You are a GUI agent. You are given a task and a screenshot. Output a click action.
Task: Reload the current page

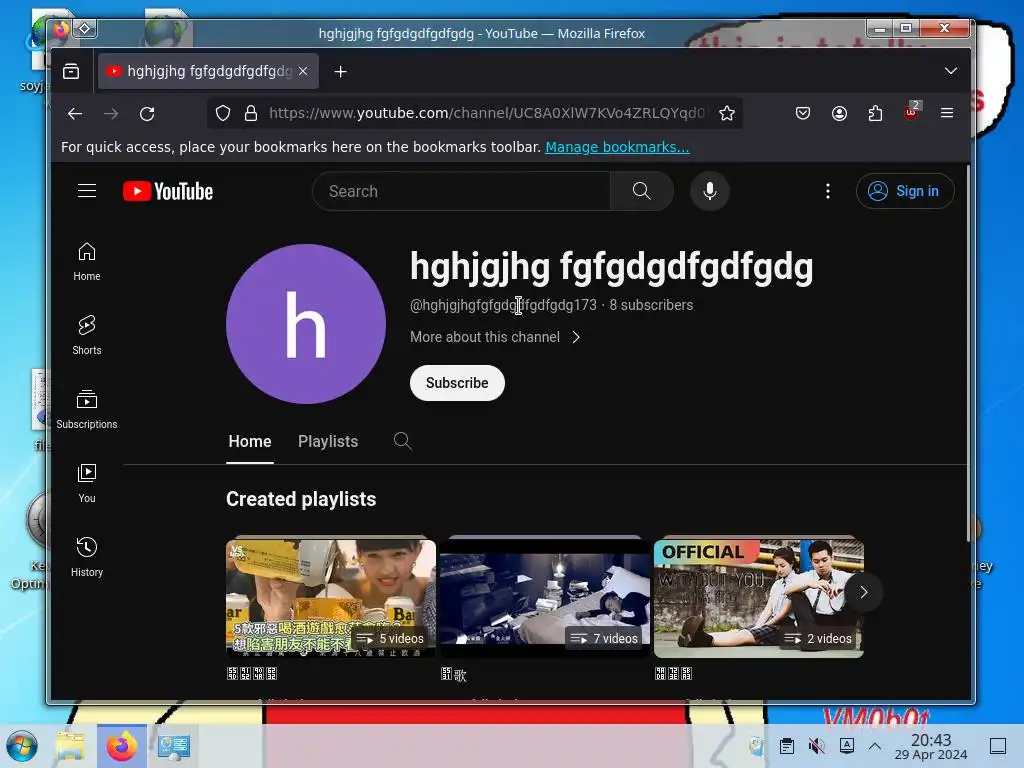(x=148, y=114)
